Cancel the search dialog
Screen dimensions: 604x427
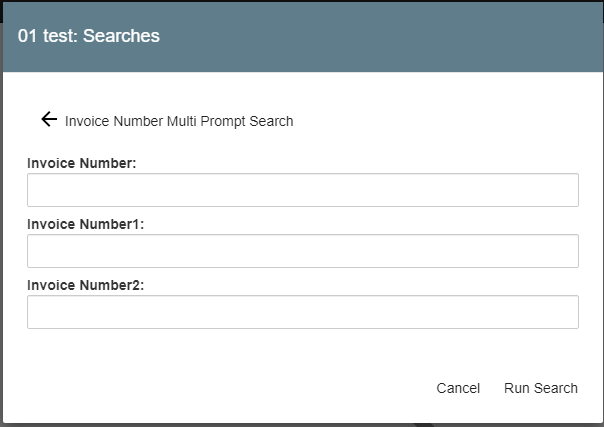point(458,388)
